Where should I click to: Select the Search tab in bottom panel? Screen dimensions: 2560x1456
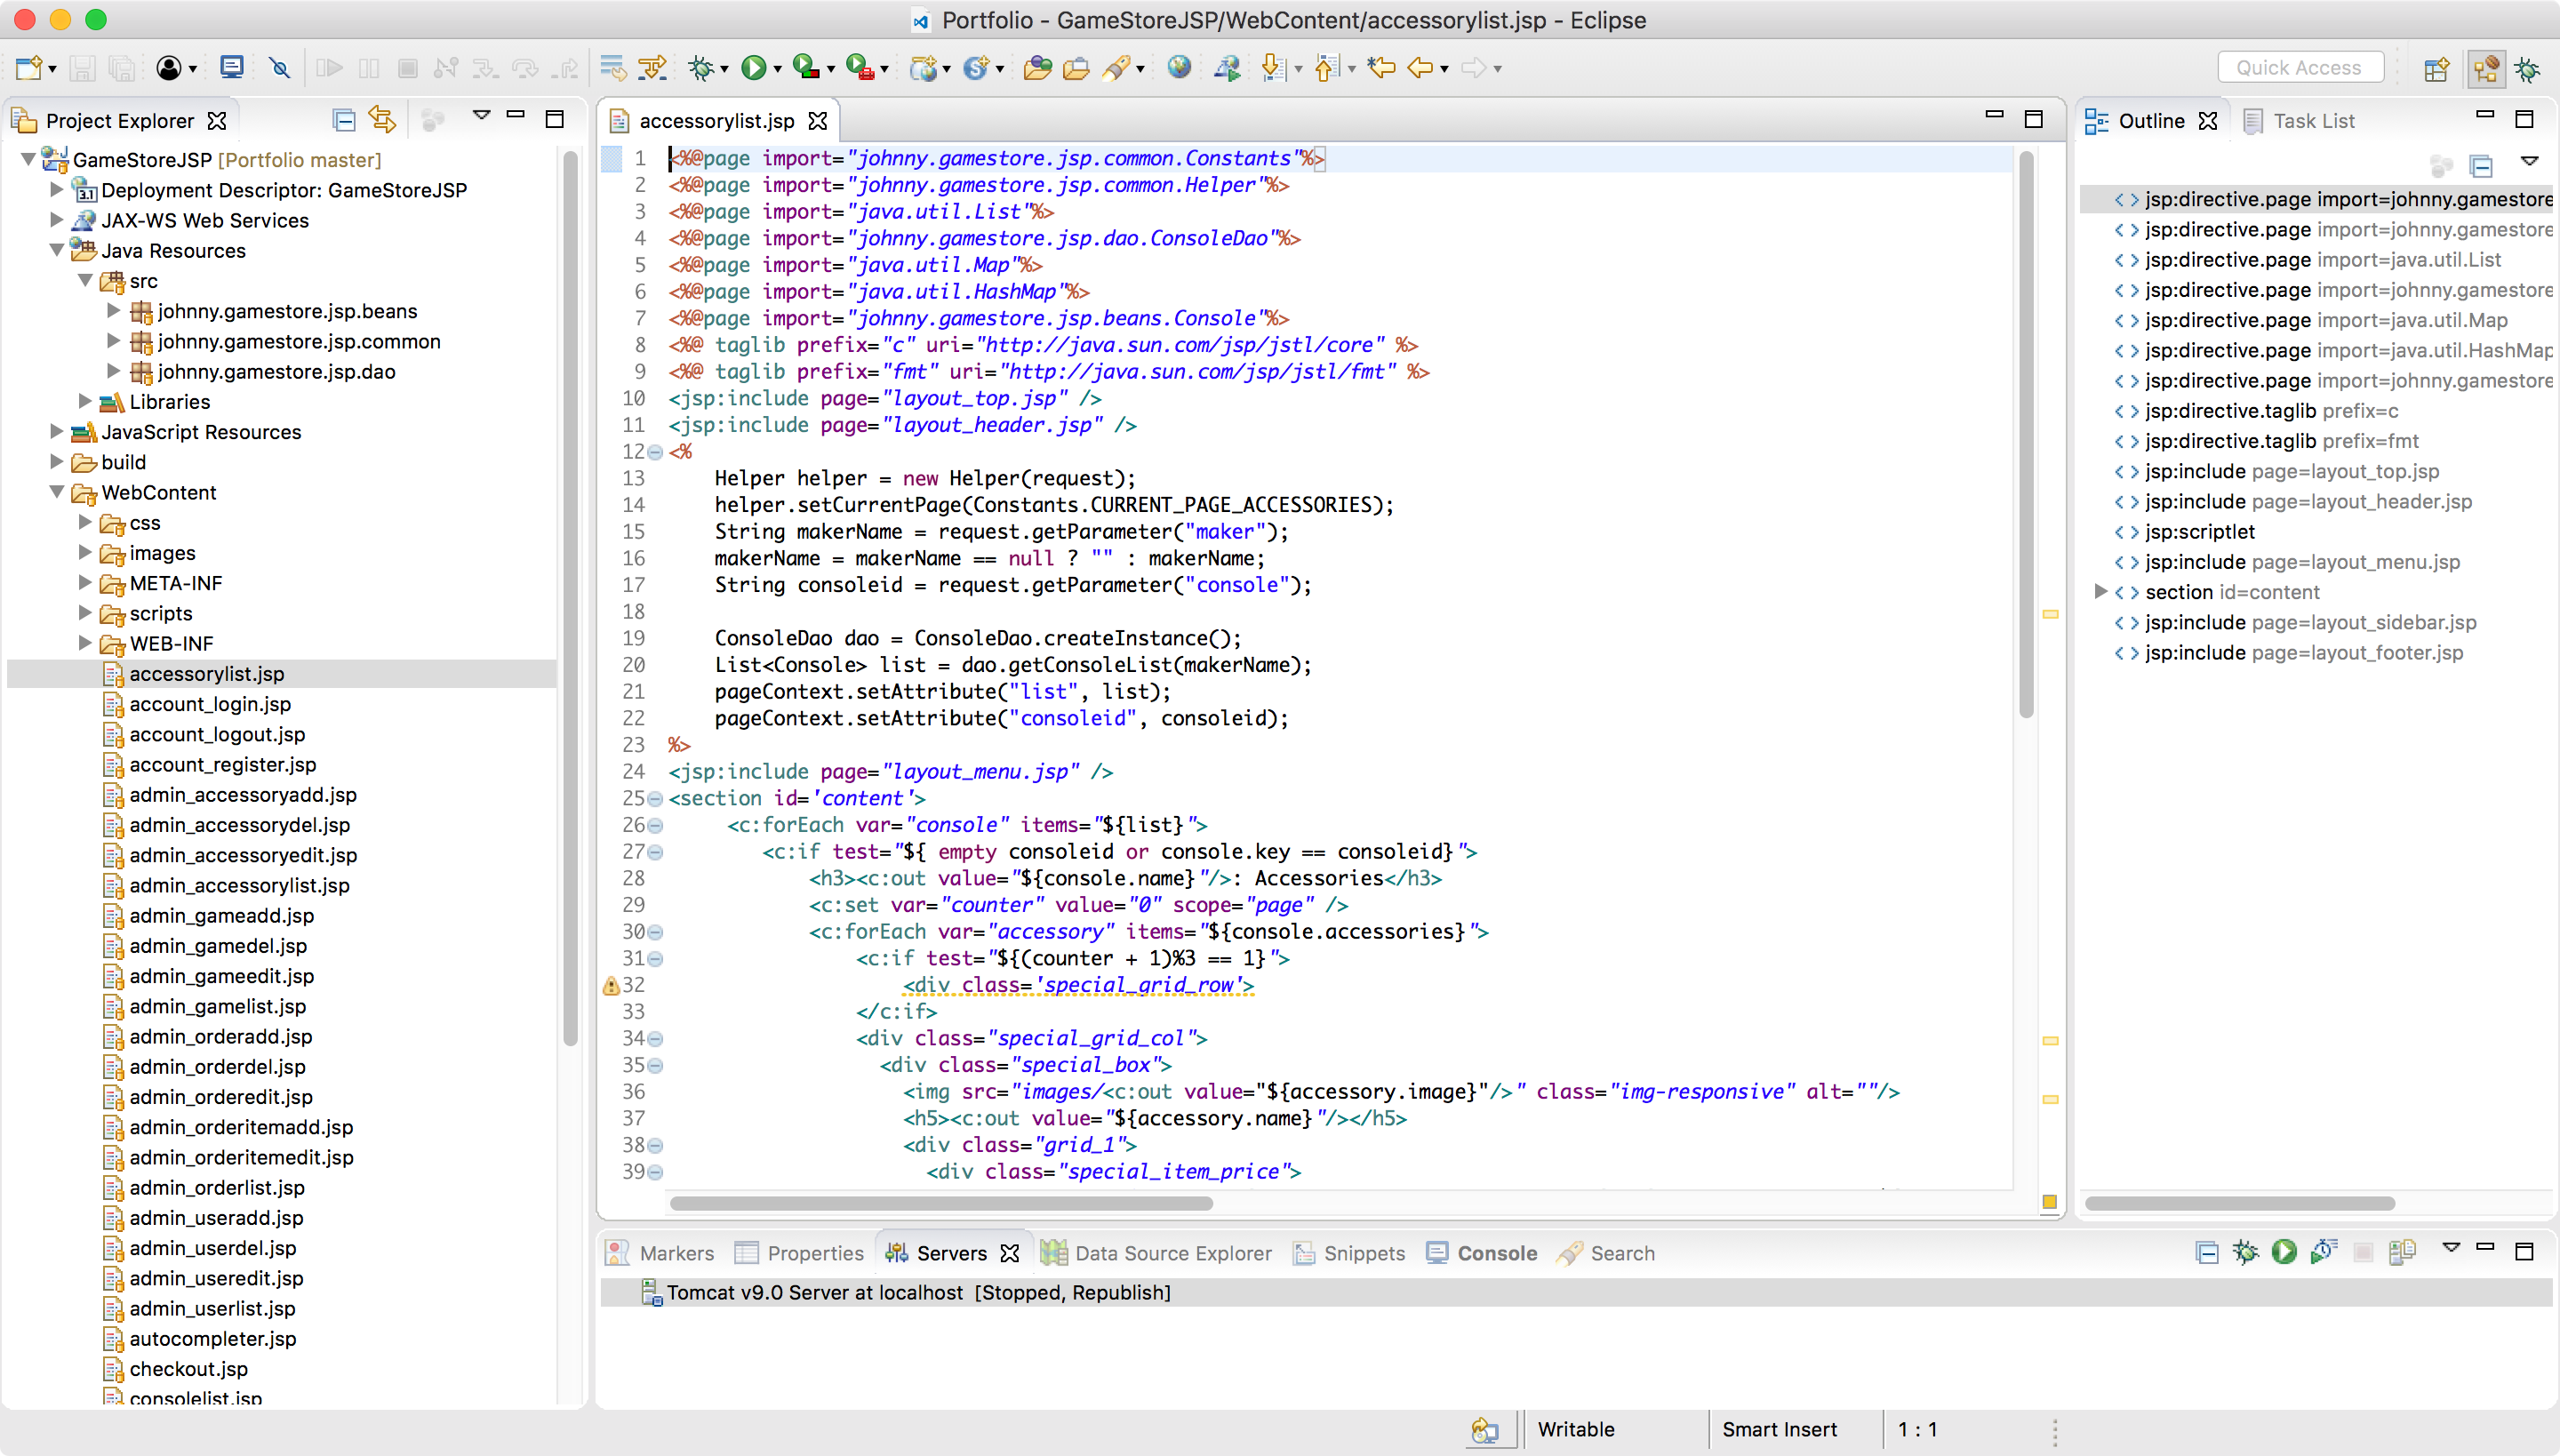(x=1606, y=1253)
